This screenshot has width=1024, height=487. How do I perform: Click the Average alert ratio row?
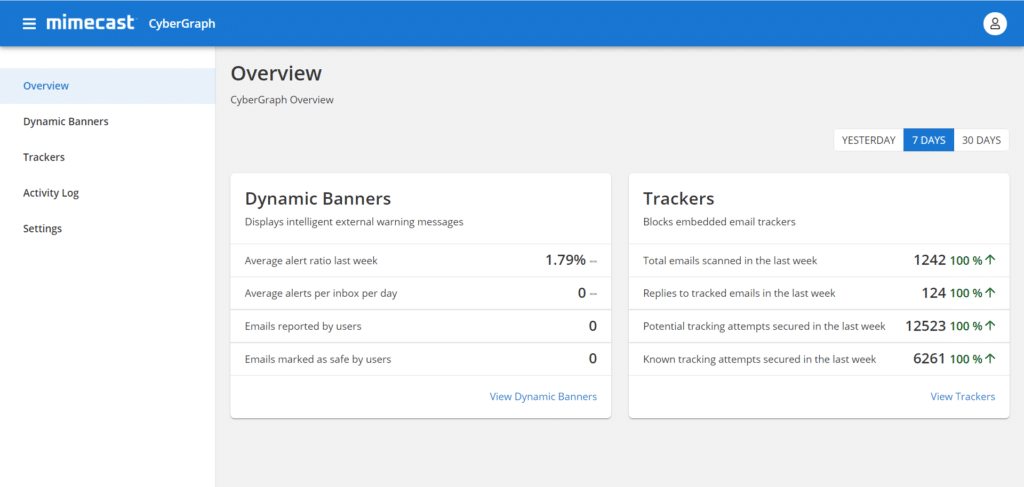[x=421, y=260]
